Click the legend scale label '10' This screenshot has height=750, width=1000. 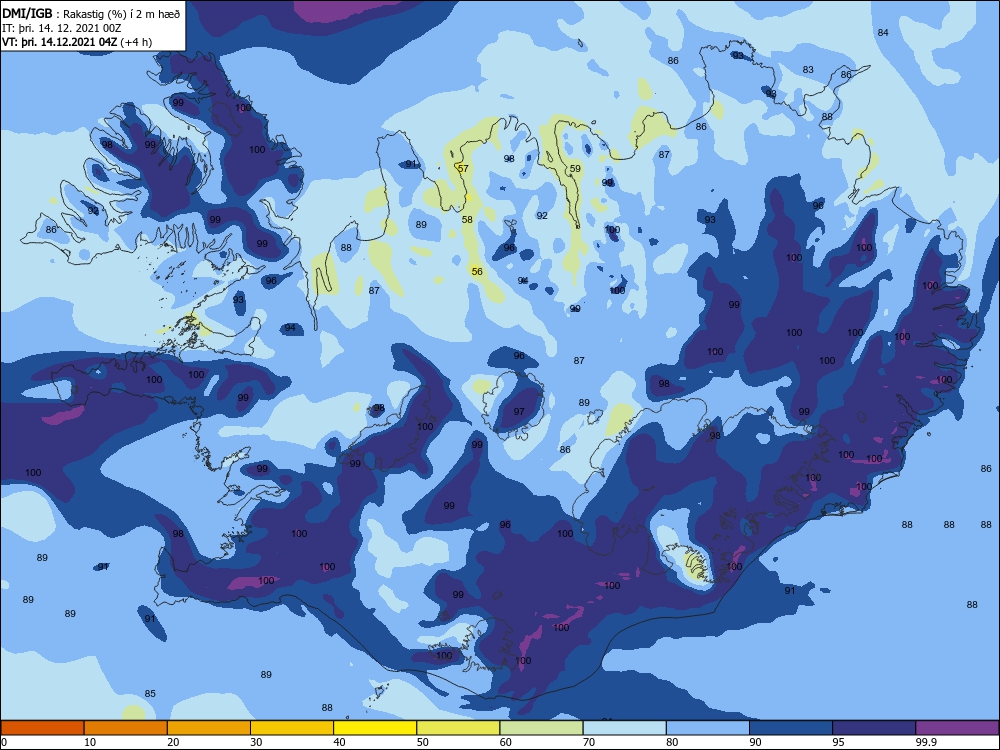(90, 742)
